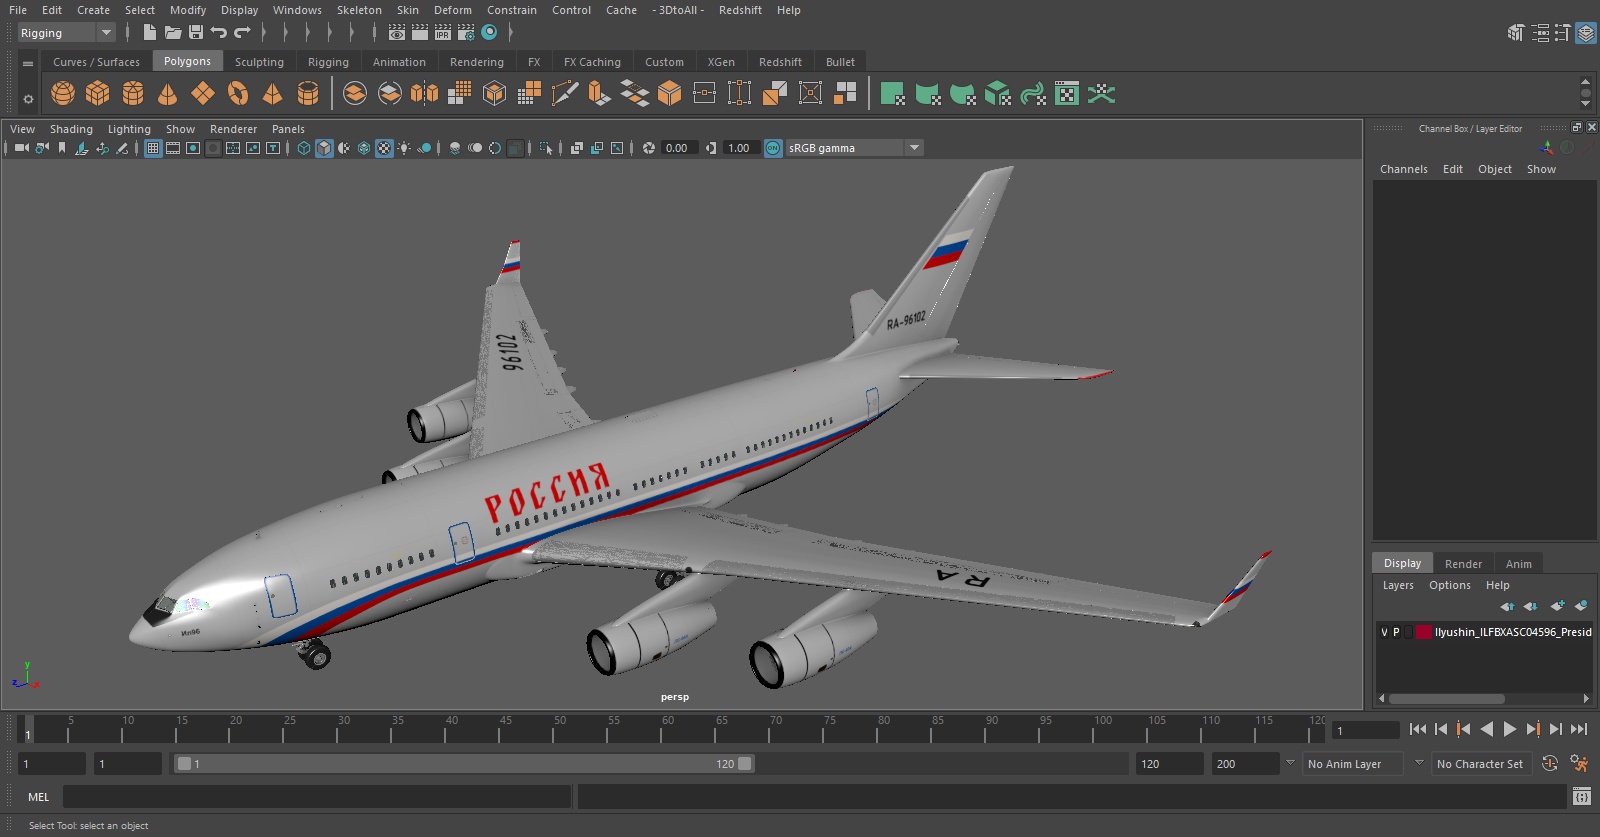Click the Multi-Cut knife tool icon
This screenshot has width=1600, height=837.
coord(564,94)
